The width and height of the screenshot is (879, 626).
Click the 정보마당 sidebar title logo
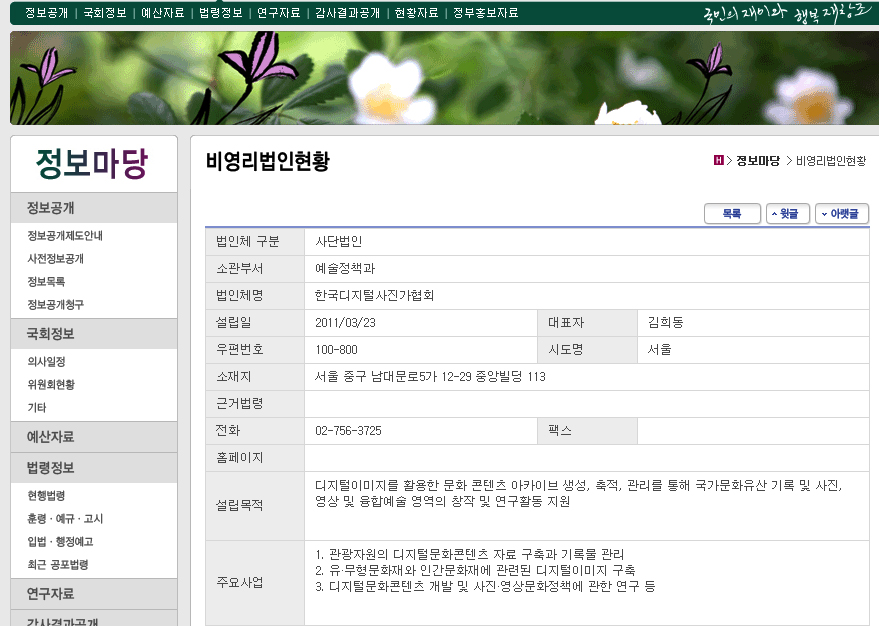[91, 163]
